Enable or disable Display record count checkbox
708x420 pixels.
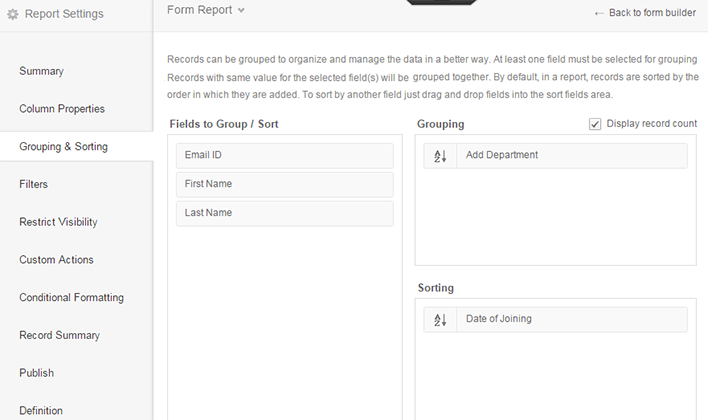pos(595,124)
